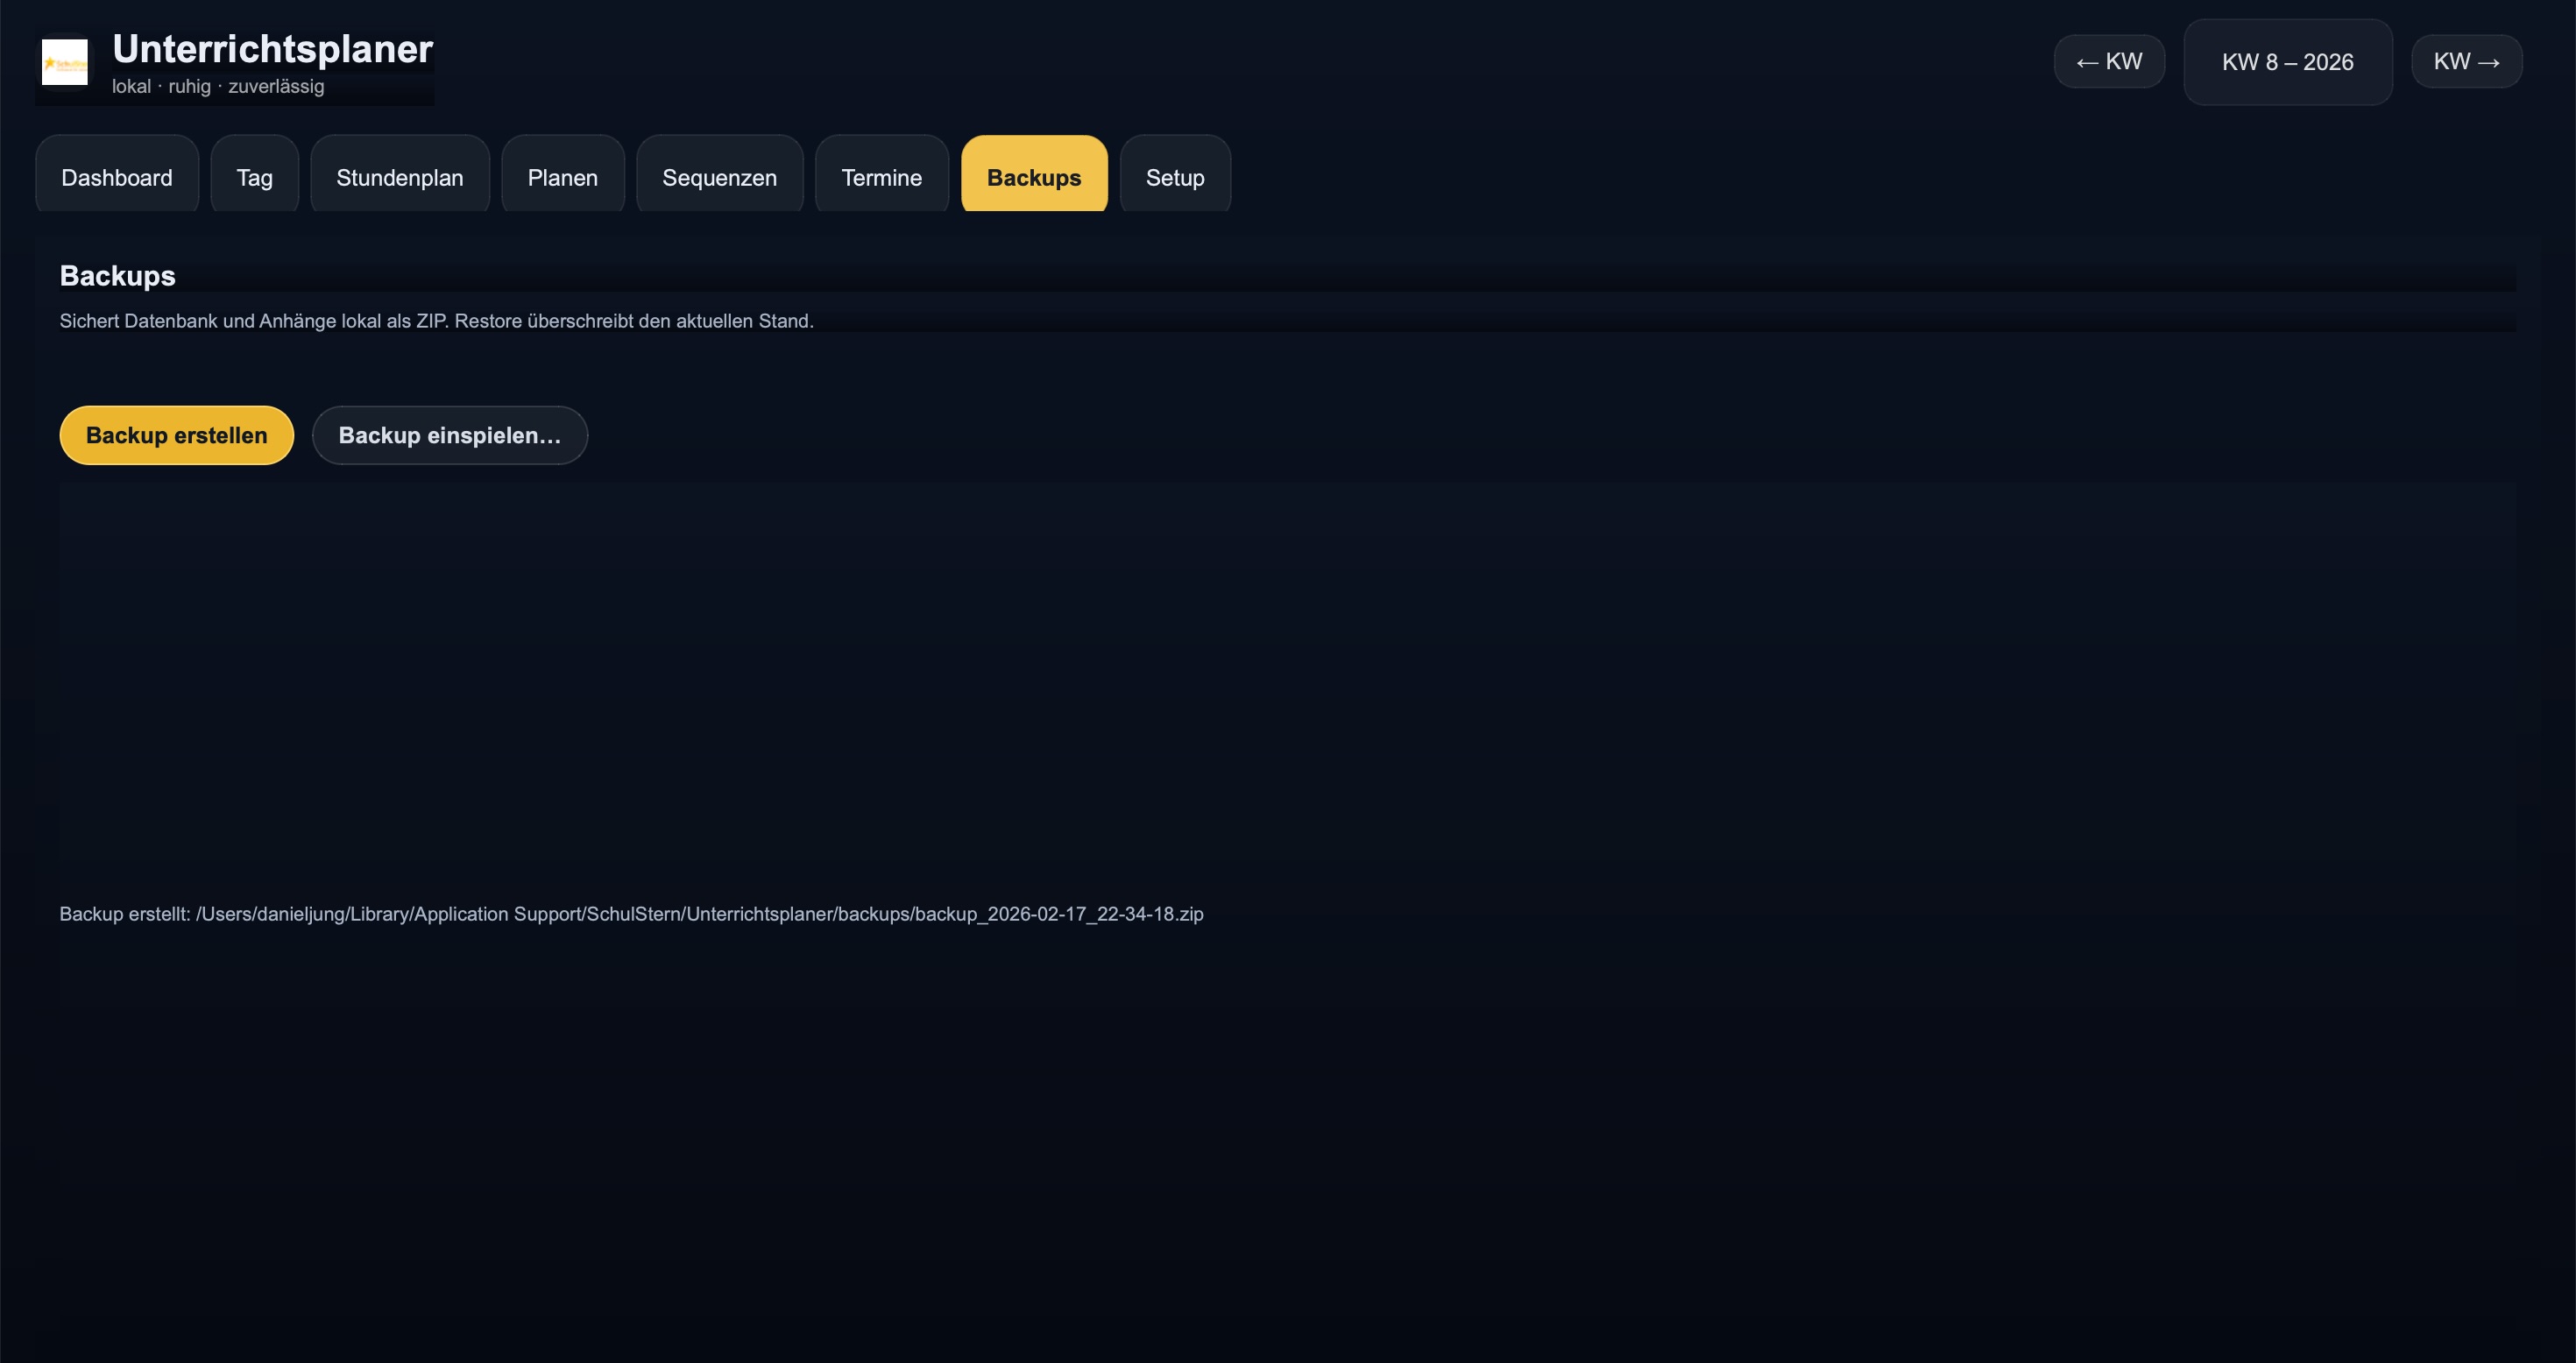Switch to the Setup tab
Image resolution: width=2576 pixels, height=1363 pixels.
coord(1174,177)
